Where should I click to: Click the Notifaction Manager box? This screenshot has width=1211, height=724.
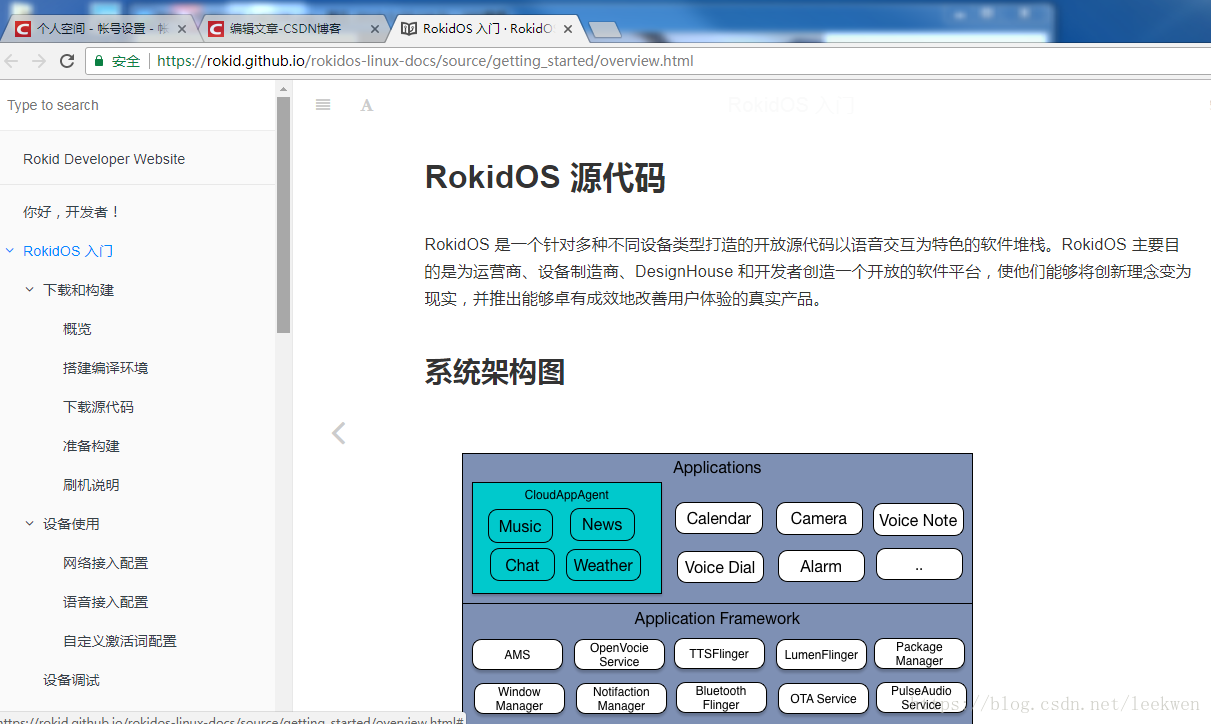621,699
